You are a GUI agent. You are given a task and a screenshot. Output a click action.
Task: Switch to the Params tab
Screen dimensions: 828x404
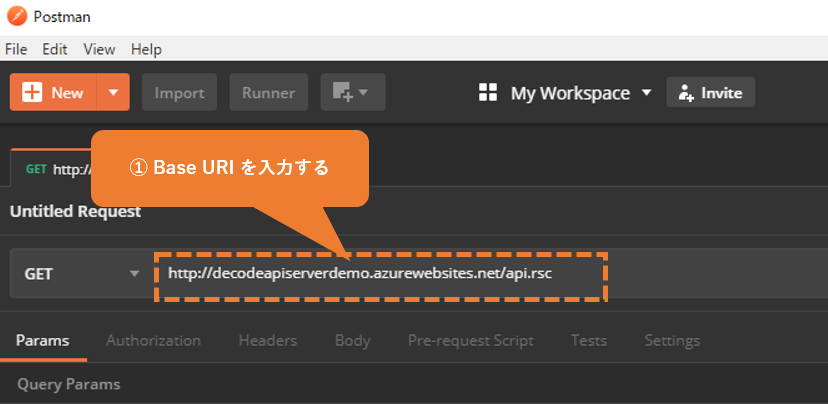click(43, 341)
